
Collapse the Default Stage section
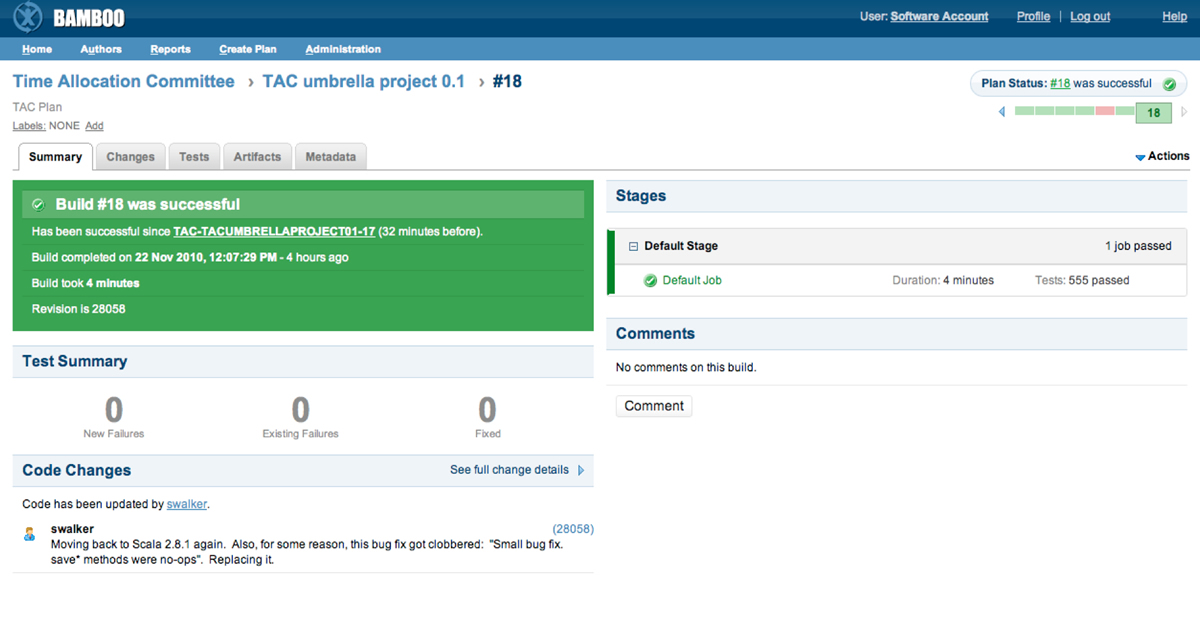pos(634,246)
